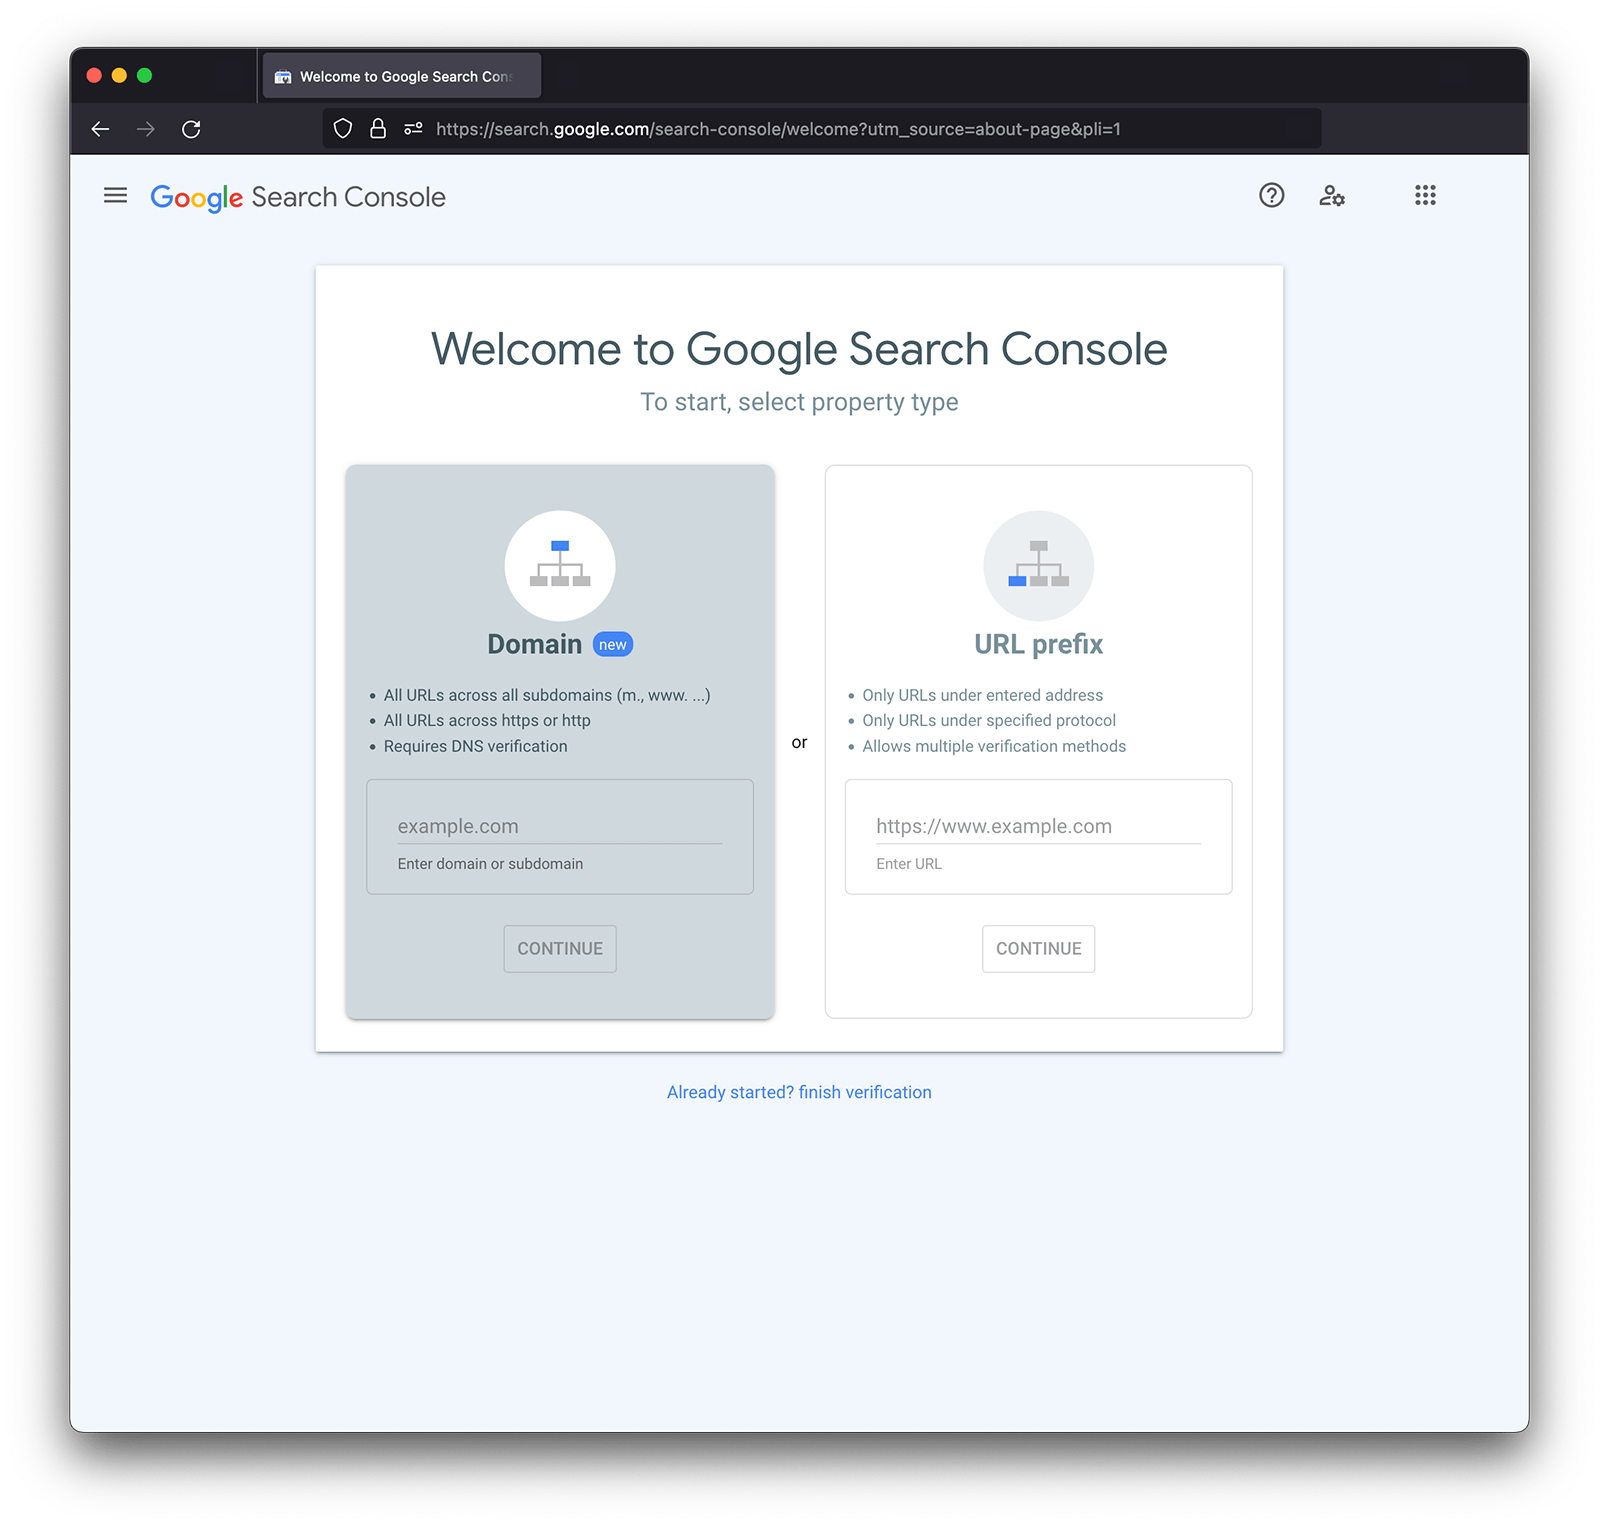Open the Google apps grid
This screenshot has width=1600, height=1526.
(x=1426, y=196)
